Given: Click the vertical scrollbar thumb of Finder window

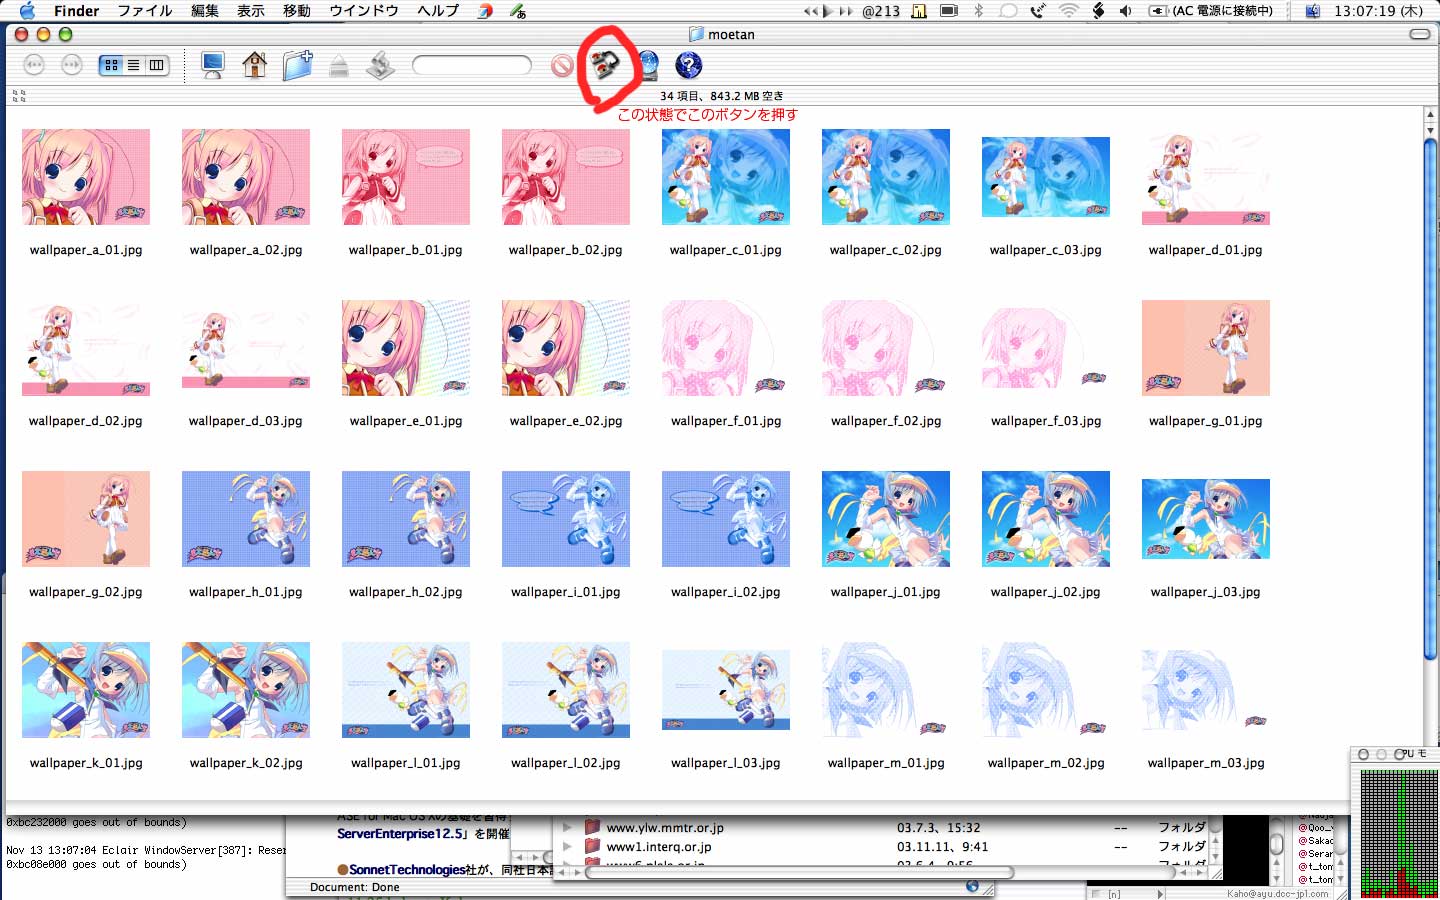Looking at the screenshot, I should 1429,400.
